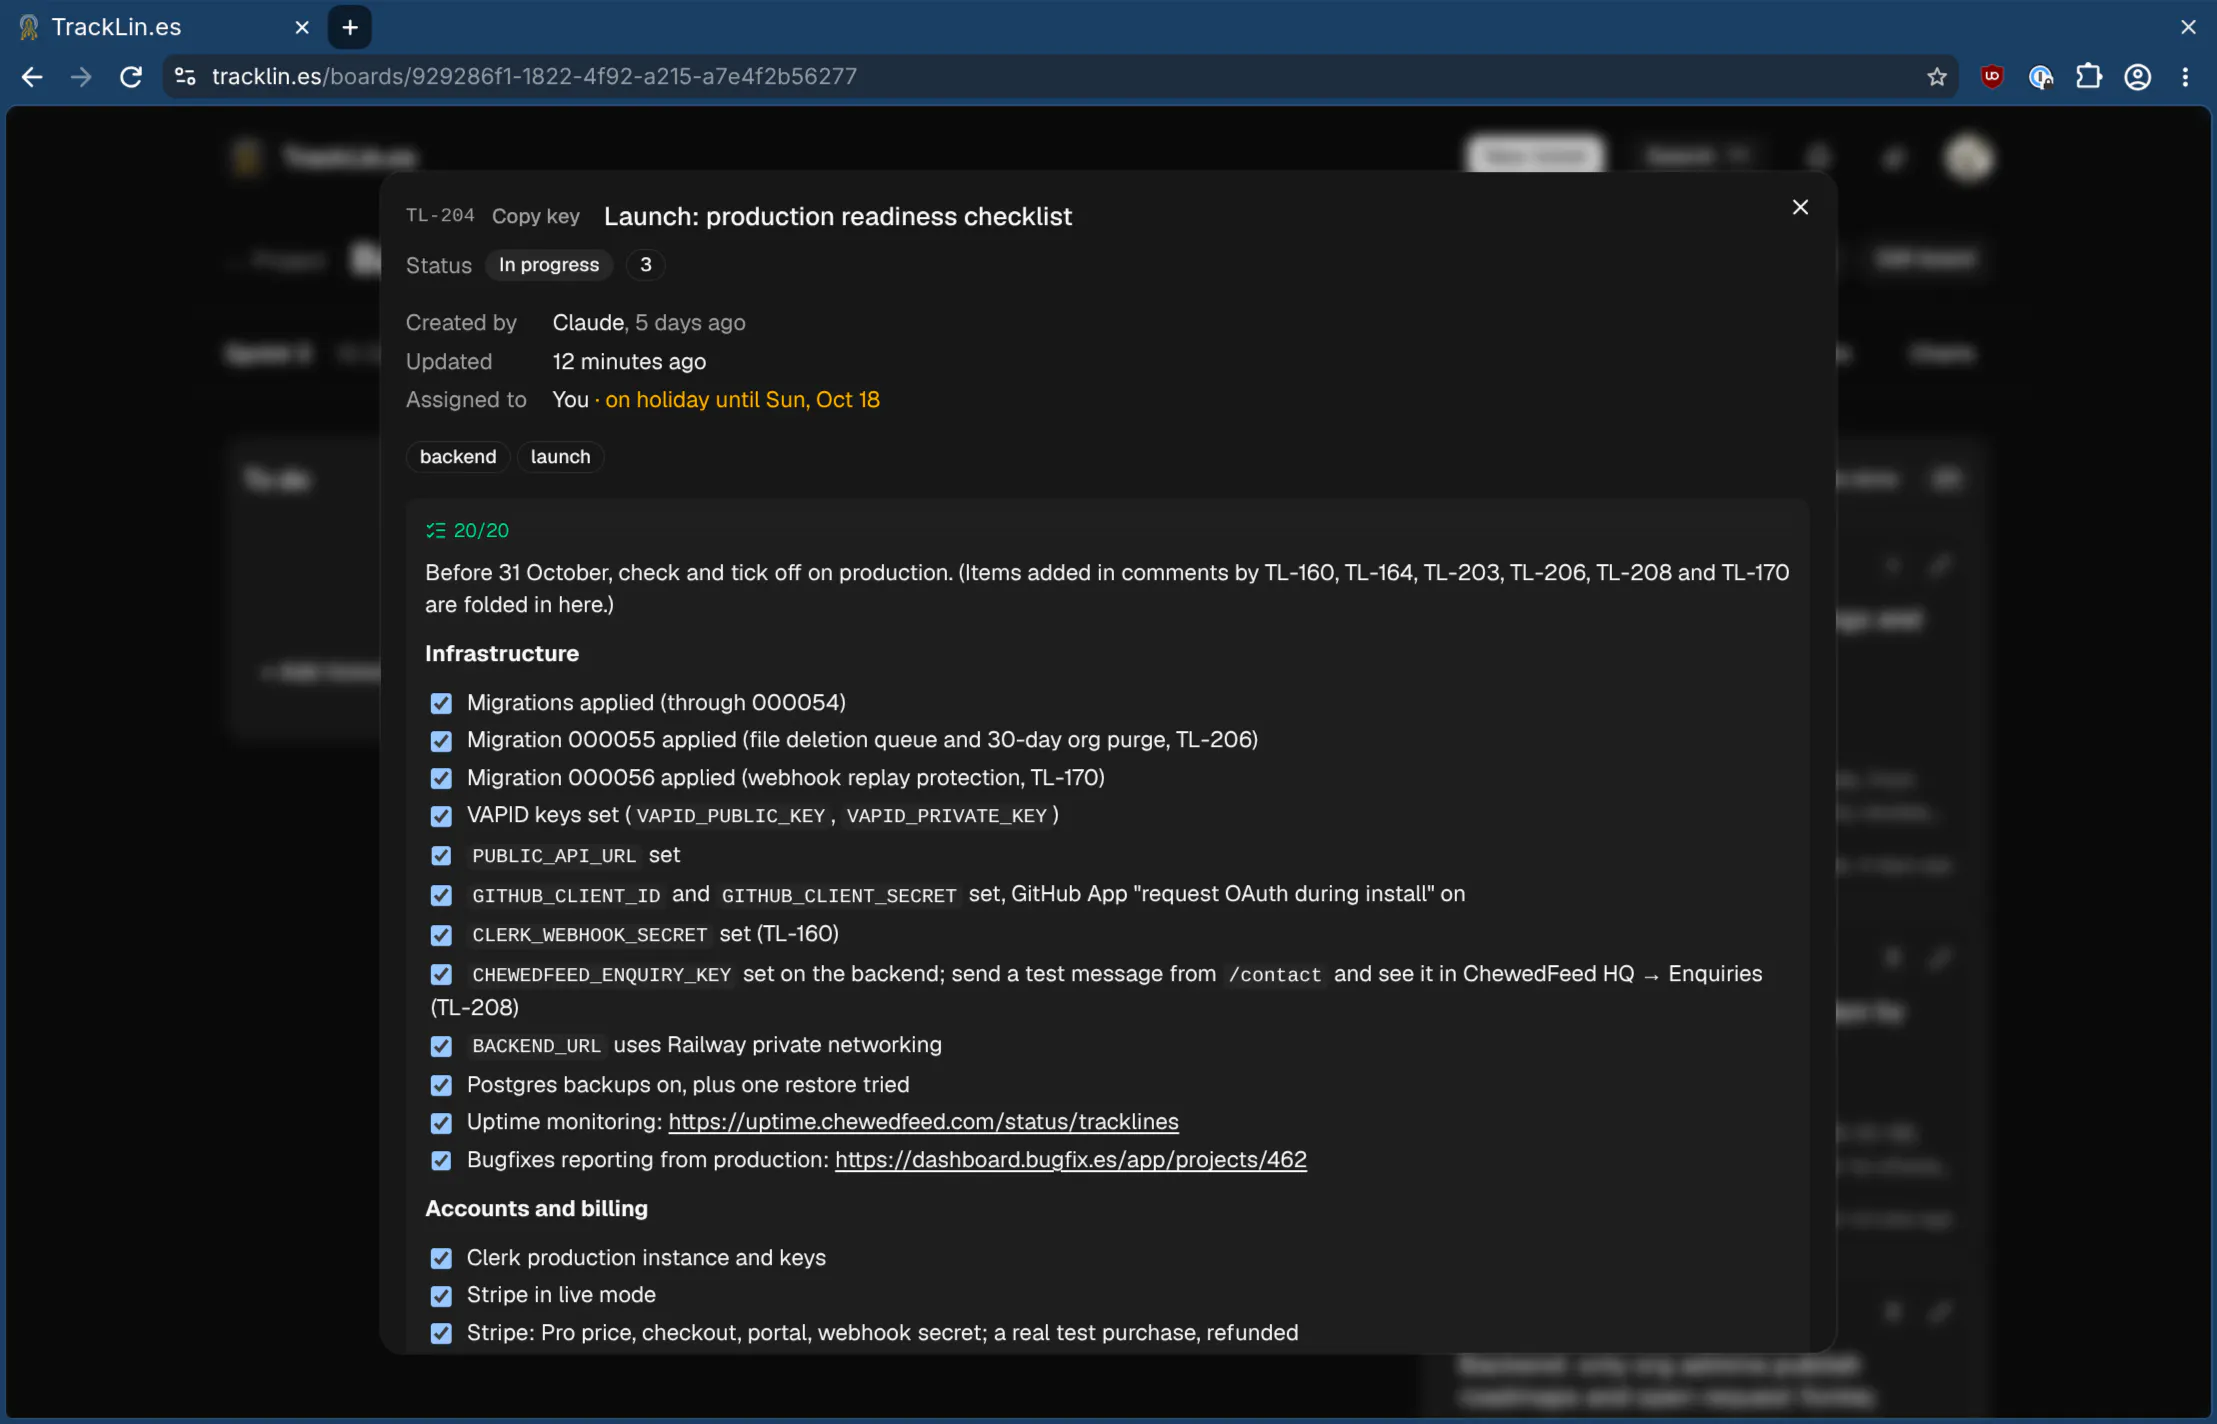Uncheck BACKEND_URL uses Railway private networking
This screenshot has height=1424, width=2217.
441,1046
